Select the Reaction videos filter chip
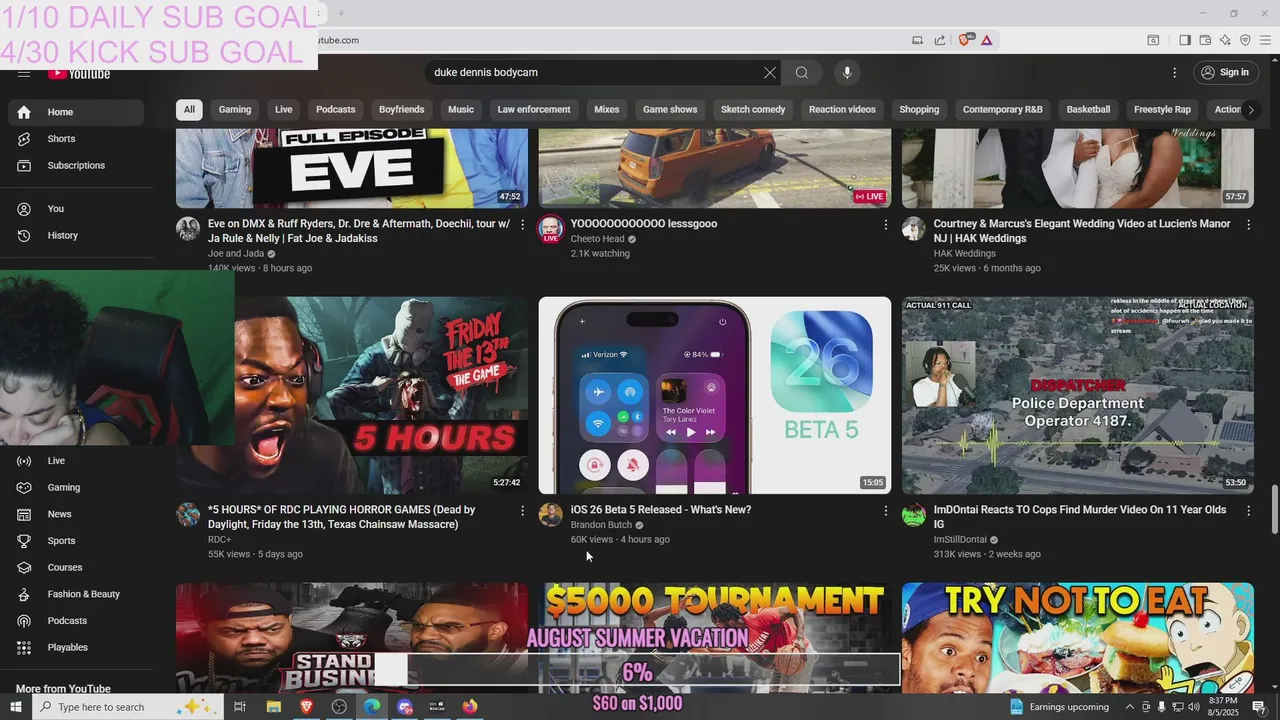 [x=842, y=110]
